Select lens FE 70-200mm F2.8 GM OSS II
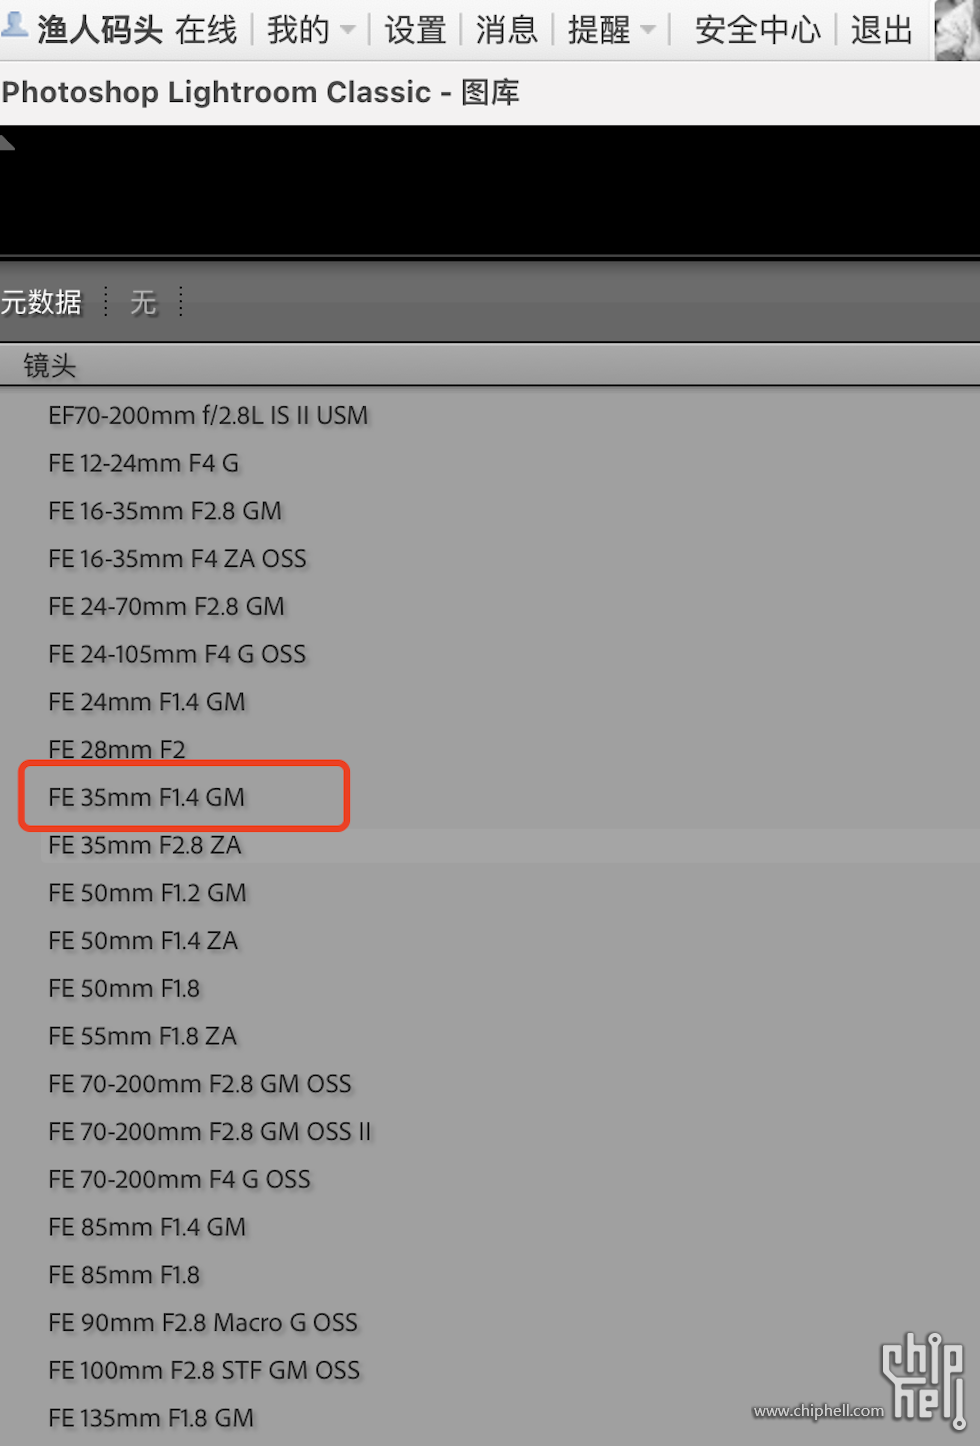The image size is (980, 1446). pyautogui.click(x=210, y=1132)
